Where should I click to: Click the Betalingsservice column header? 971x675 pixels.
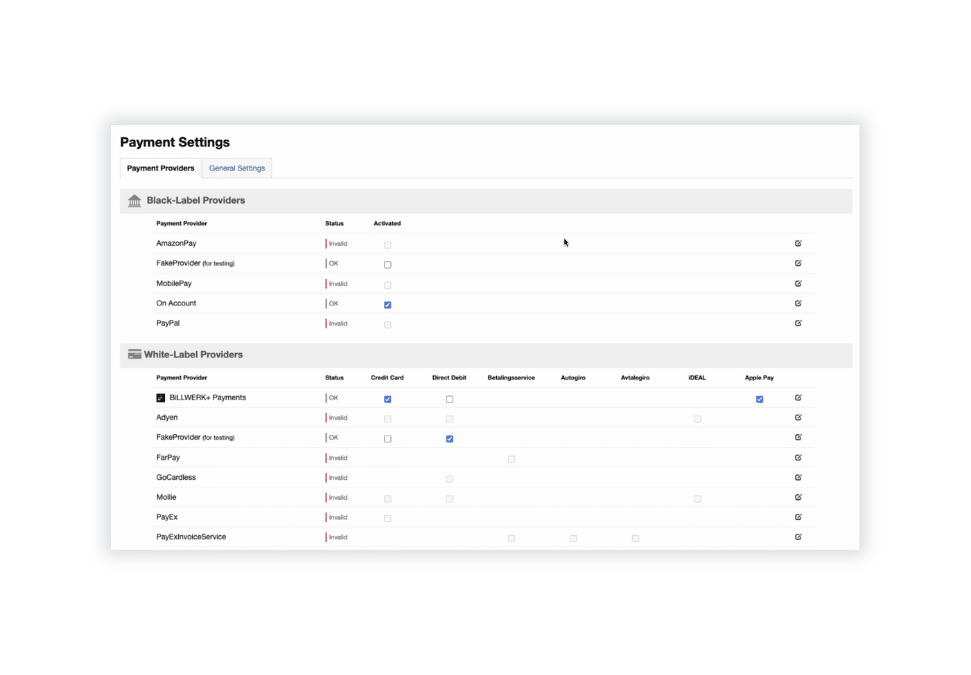click(x=511, y=378)
